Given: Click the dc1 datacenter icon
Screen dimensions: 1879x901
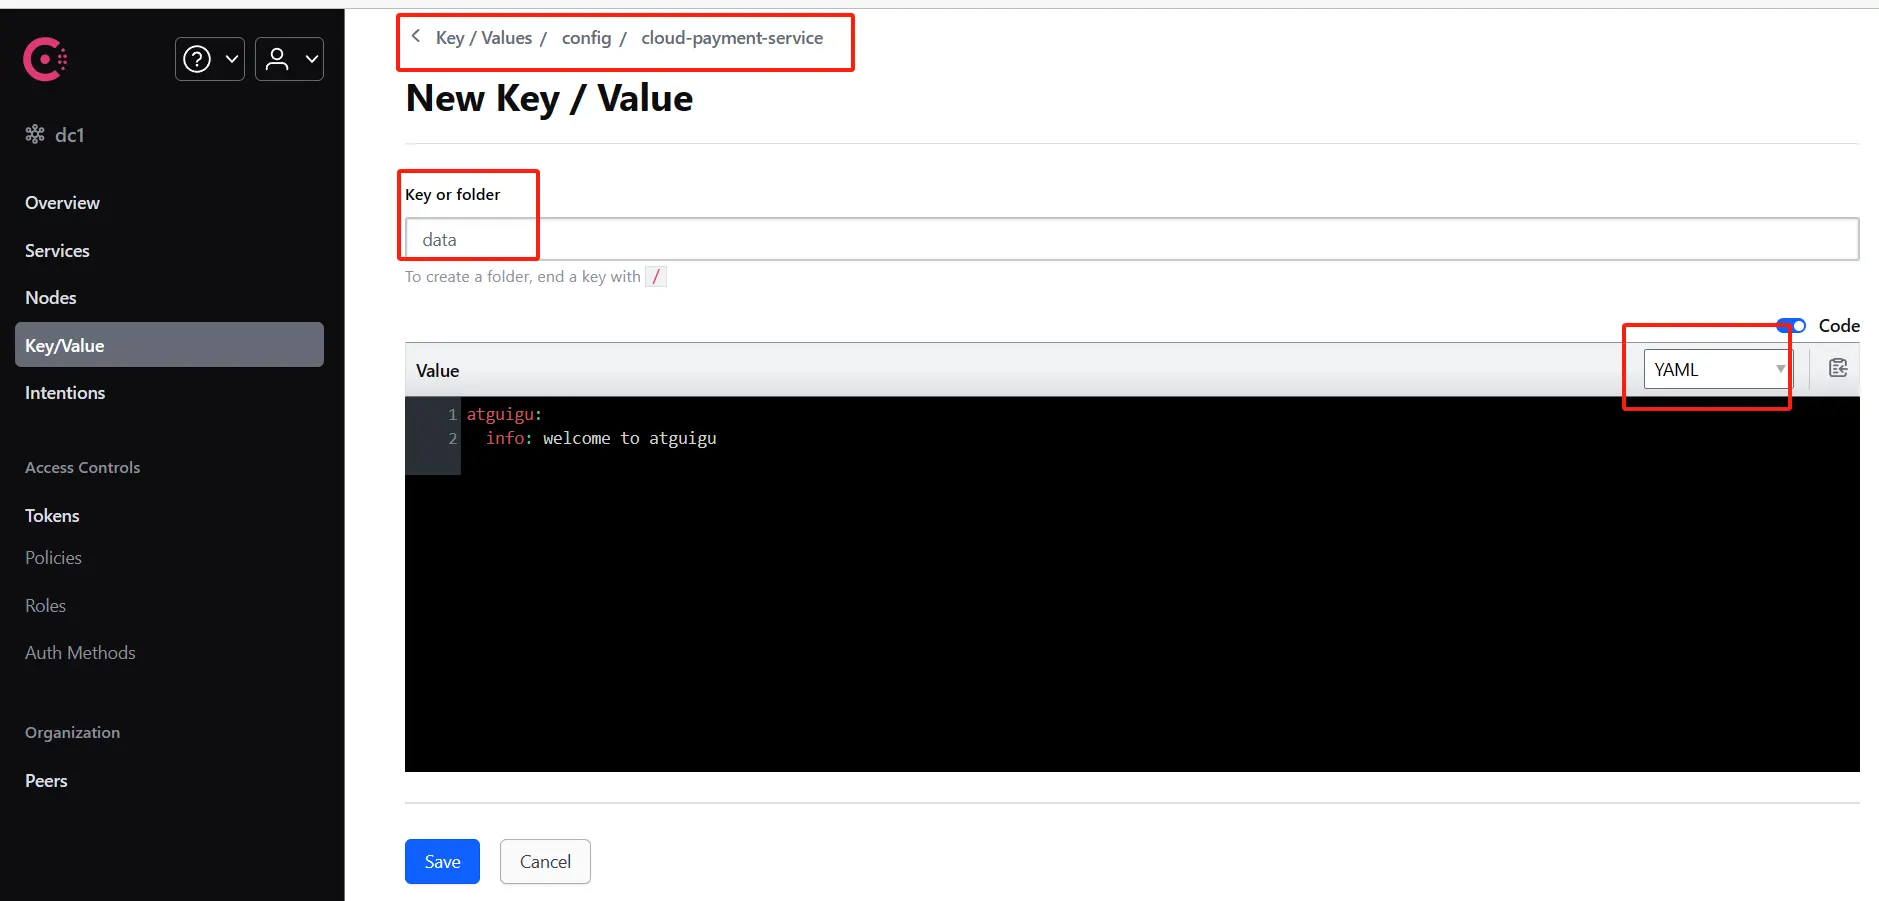Looking at the screenshot, I should coord(35,135).
